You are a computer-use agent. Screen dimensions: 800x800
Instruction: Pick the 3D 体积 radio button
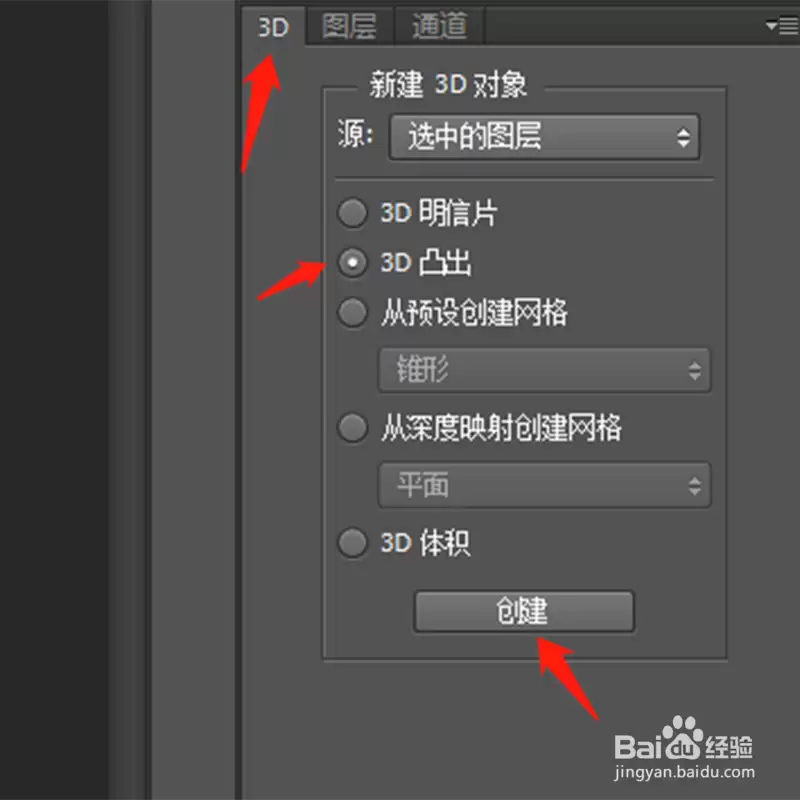(352, 542)
